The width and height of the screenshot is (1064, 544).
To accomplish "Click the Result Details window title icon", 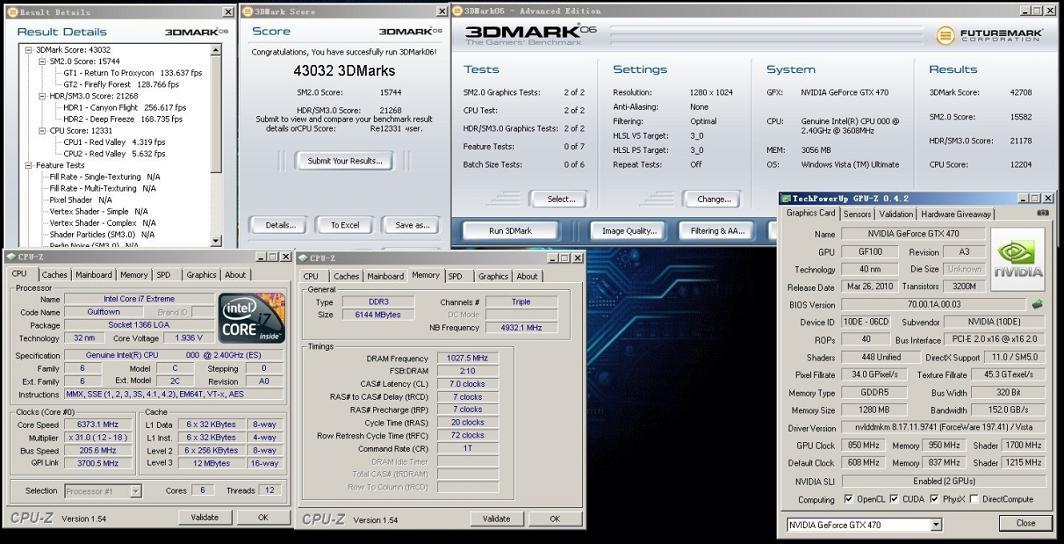I will [12, 12].
